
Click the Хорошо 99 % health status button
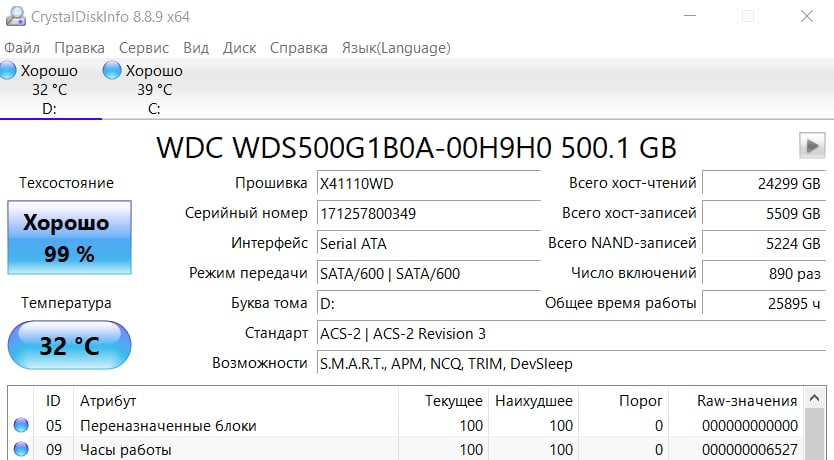pyautogui.click(x=69, y=237)
